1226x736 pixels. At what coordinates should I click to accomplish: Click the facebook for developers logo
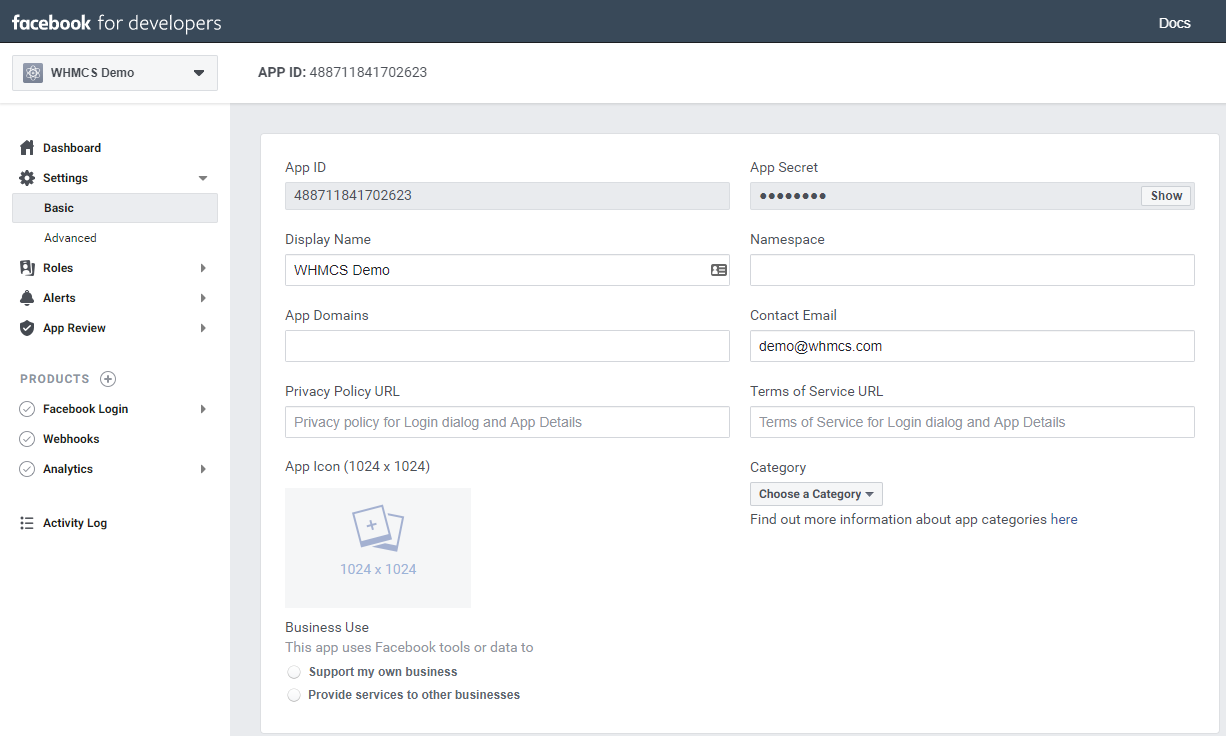(117, 22)
